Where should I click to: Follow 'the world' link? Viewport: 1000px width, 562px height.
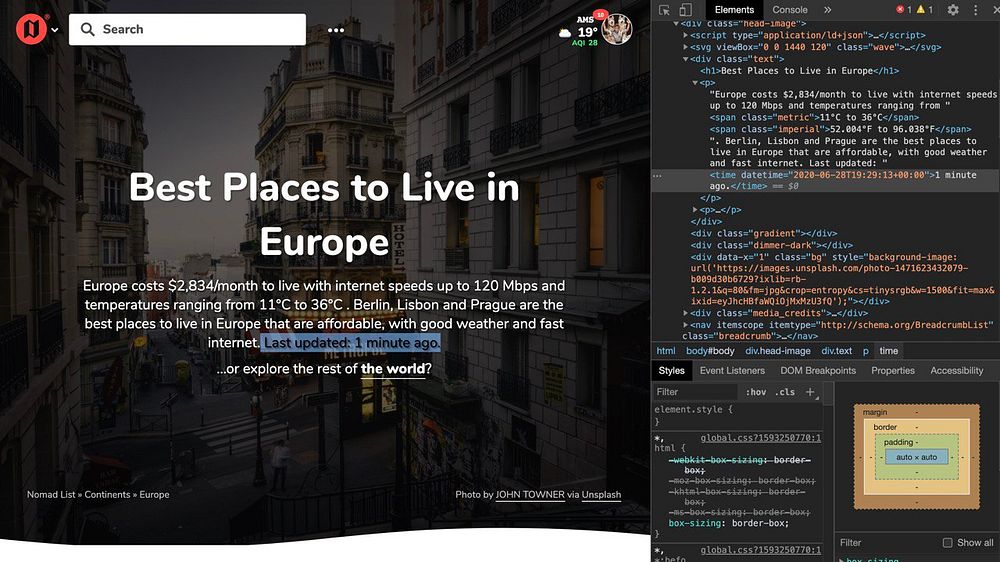click(x=393, y=369)
